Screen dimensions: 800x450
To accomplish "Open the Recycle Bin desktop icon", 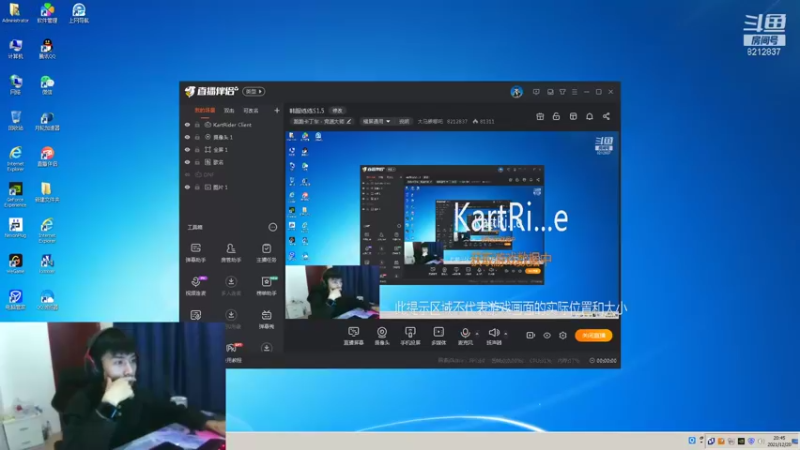I will click(x=15, y=121).
